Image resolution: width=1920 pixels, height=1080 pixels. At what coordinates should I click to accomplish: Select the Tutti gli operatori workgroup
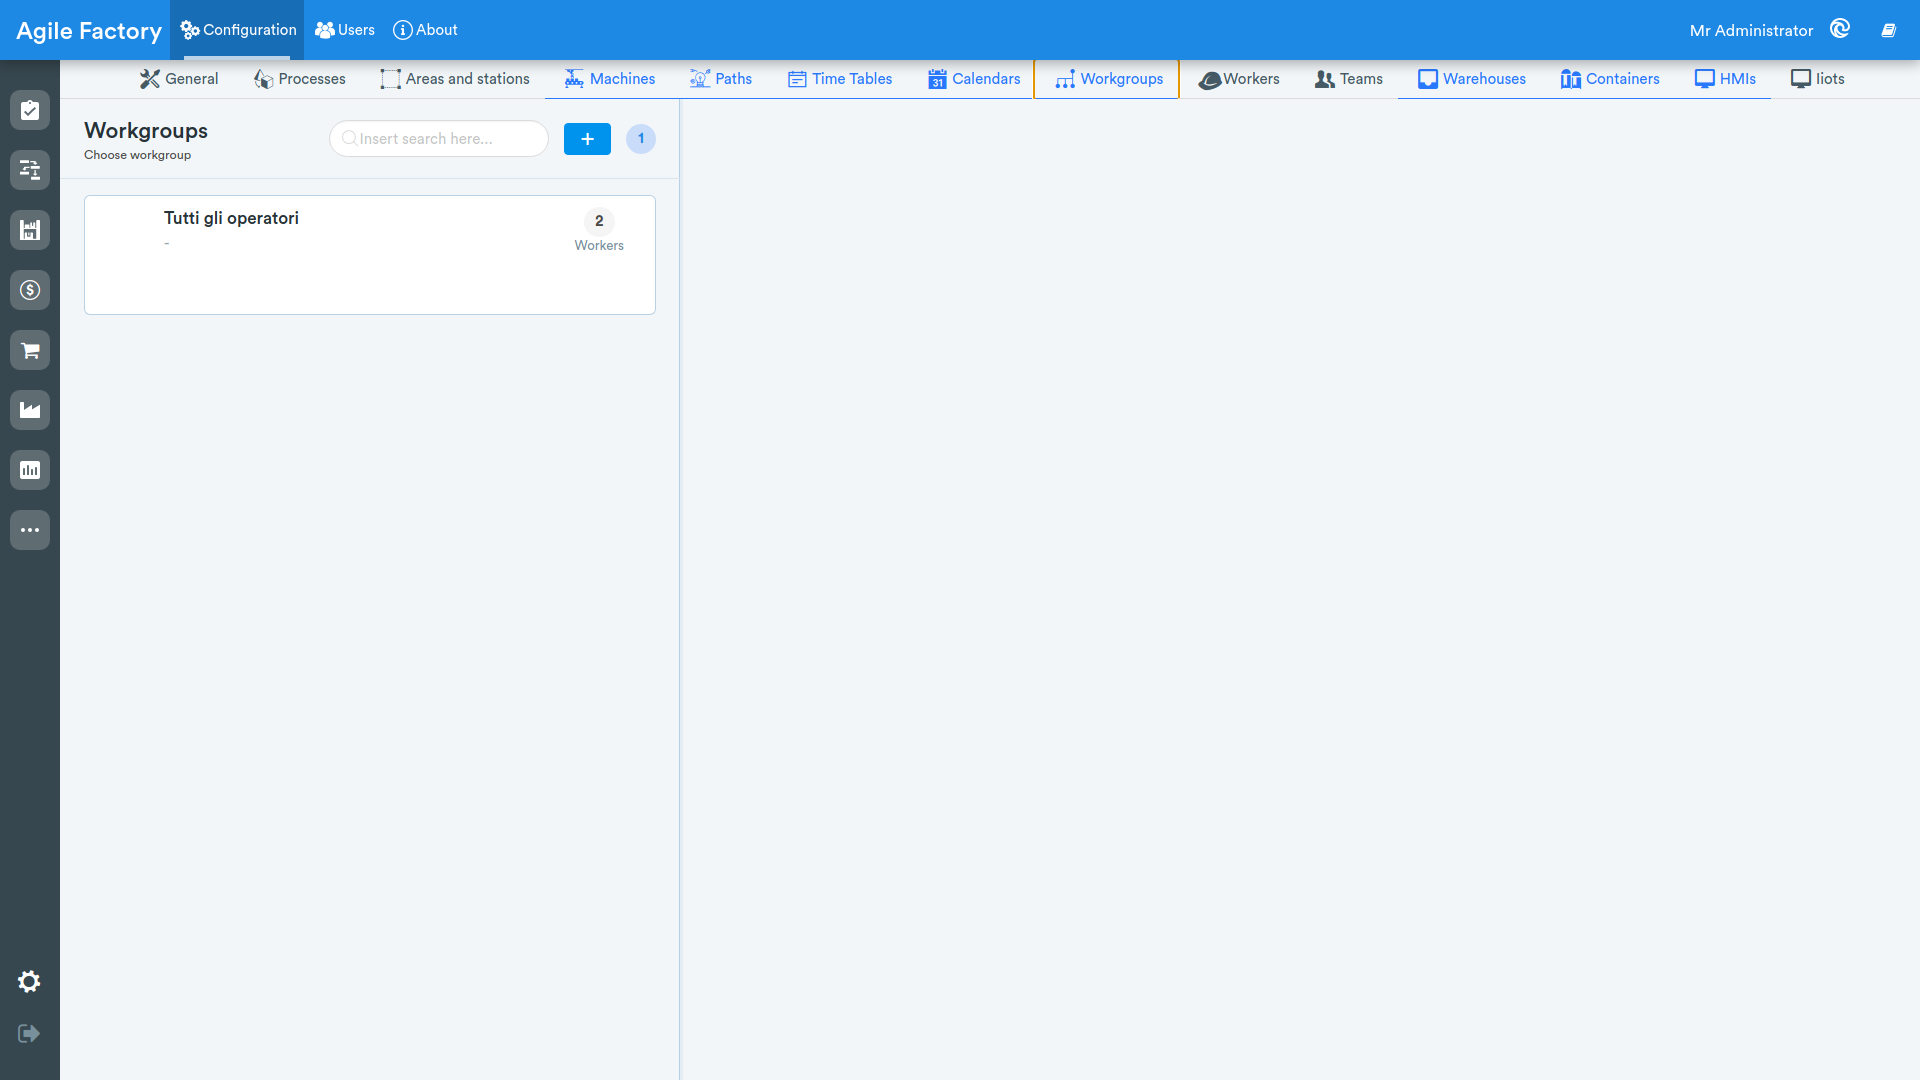(x=370, y=255)
